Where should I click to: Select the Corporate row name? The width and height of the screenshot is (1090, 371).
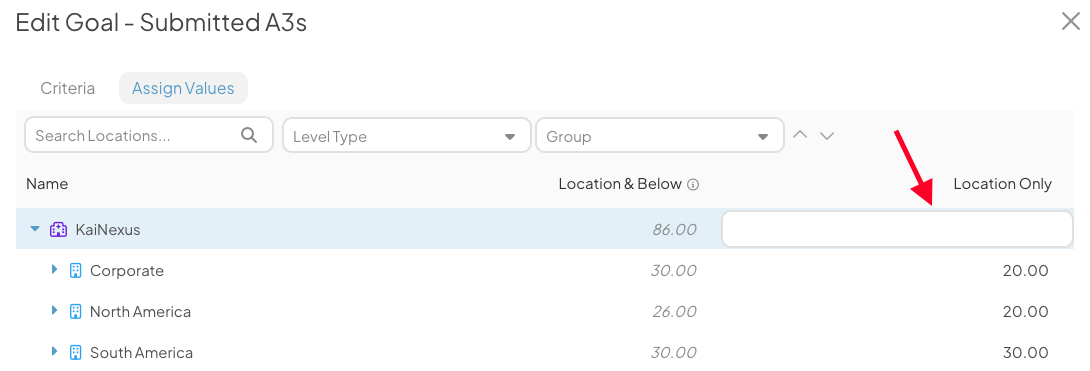pyautogui.click(x=127, y=270)
